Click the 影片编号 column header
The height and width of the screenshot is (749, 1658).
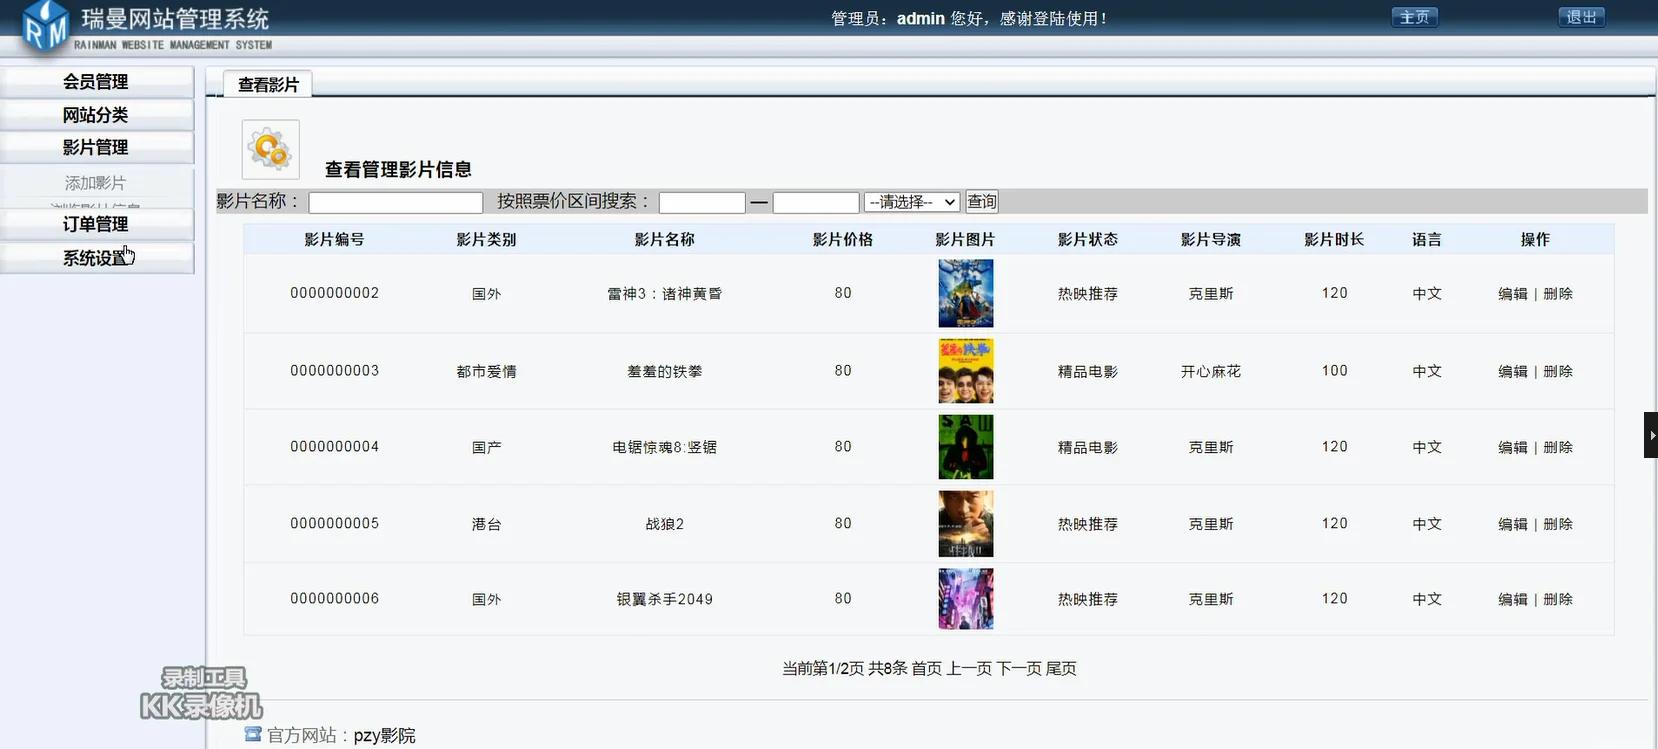tap(334, 239)
